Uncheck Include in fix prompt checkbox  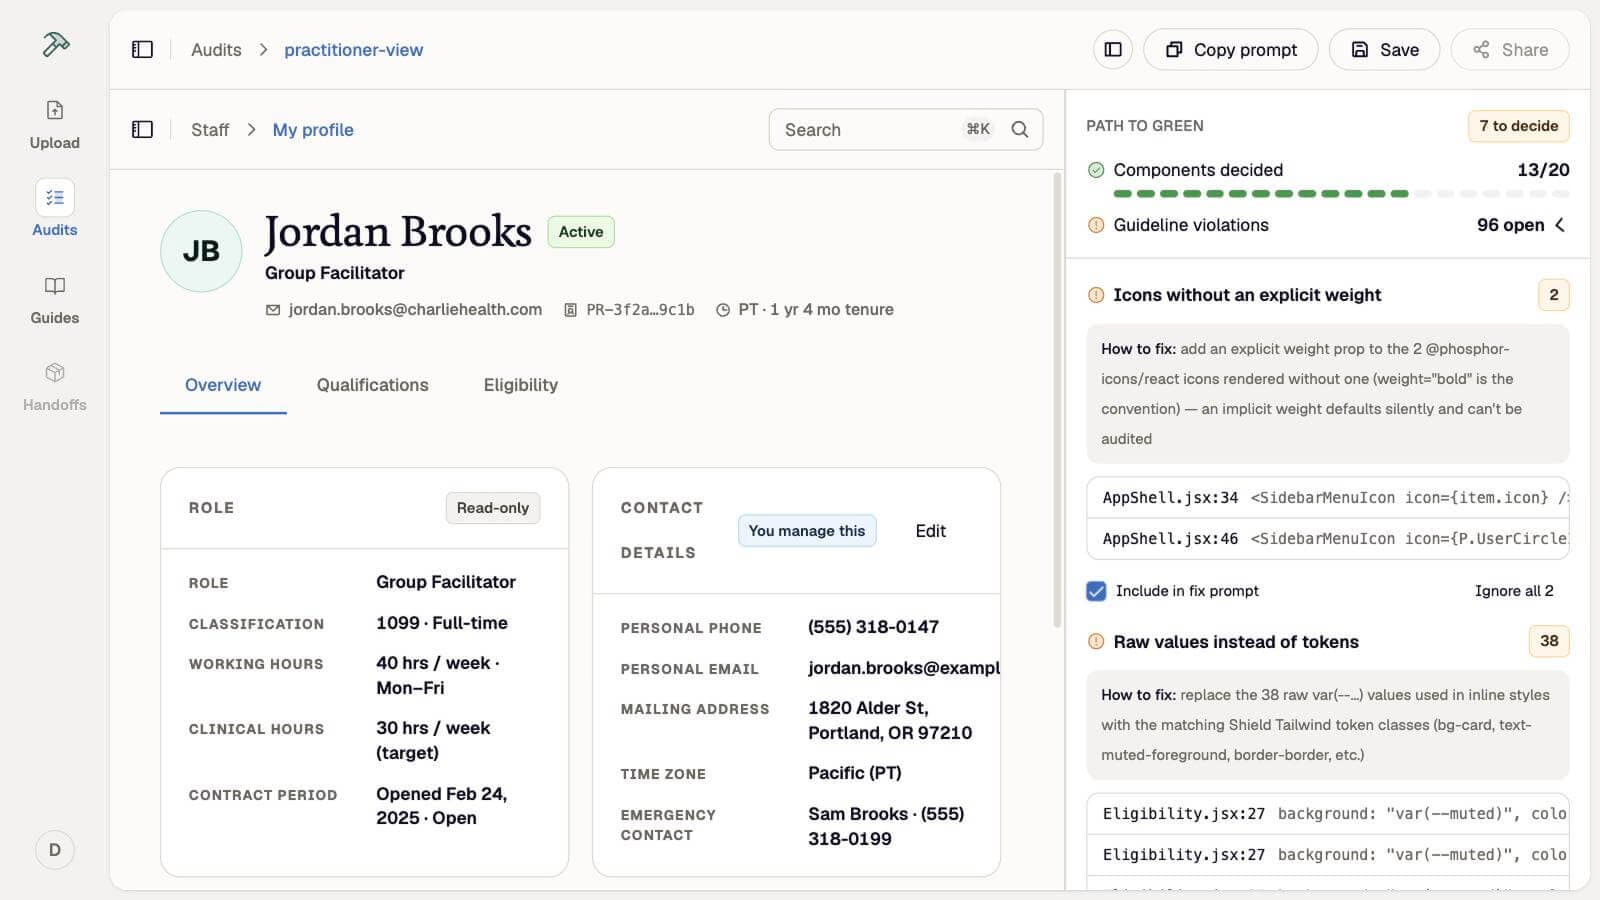(1096, 591)
